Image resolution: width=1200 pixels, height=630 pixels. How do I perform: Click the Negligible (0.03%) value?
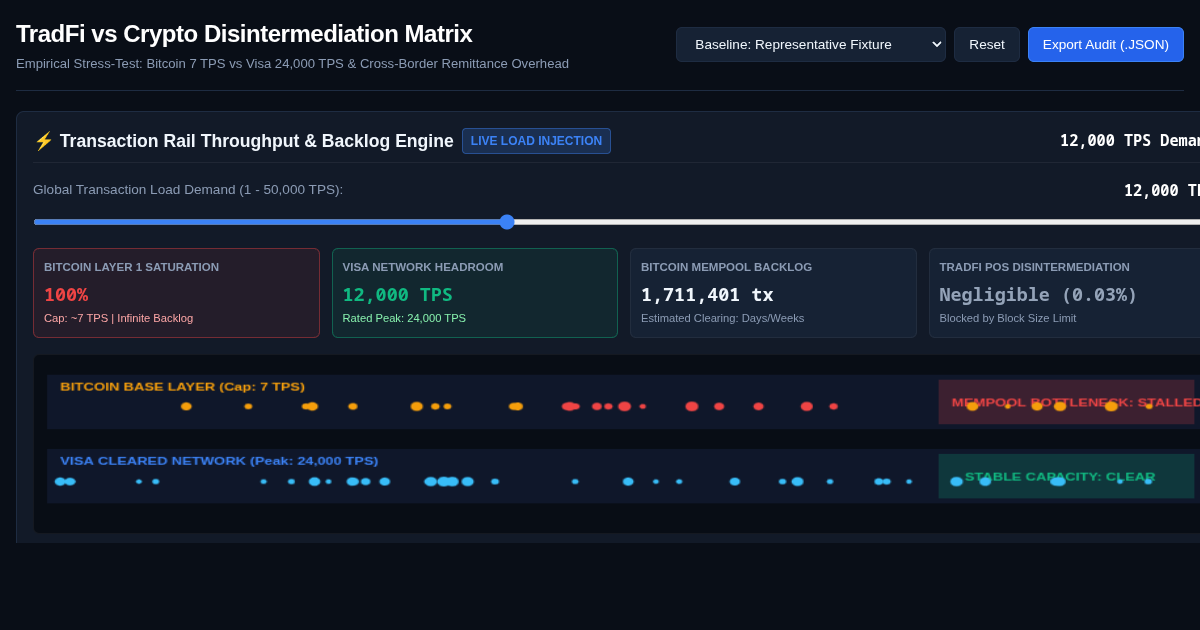(1039, 295)
